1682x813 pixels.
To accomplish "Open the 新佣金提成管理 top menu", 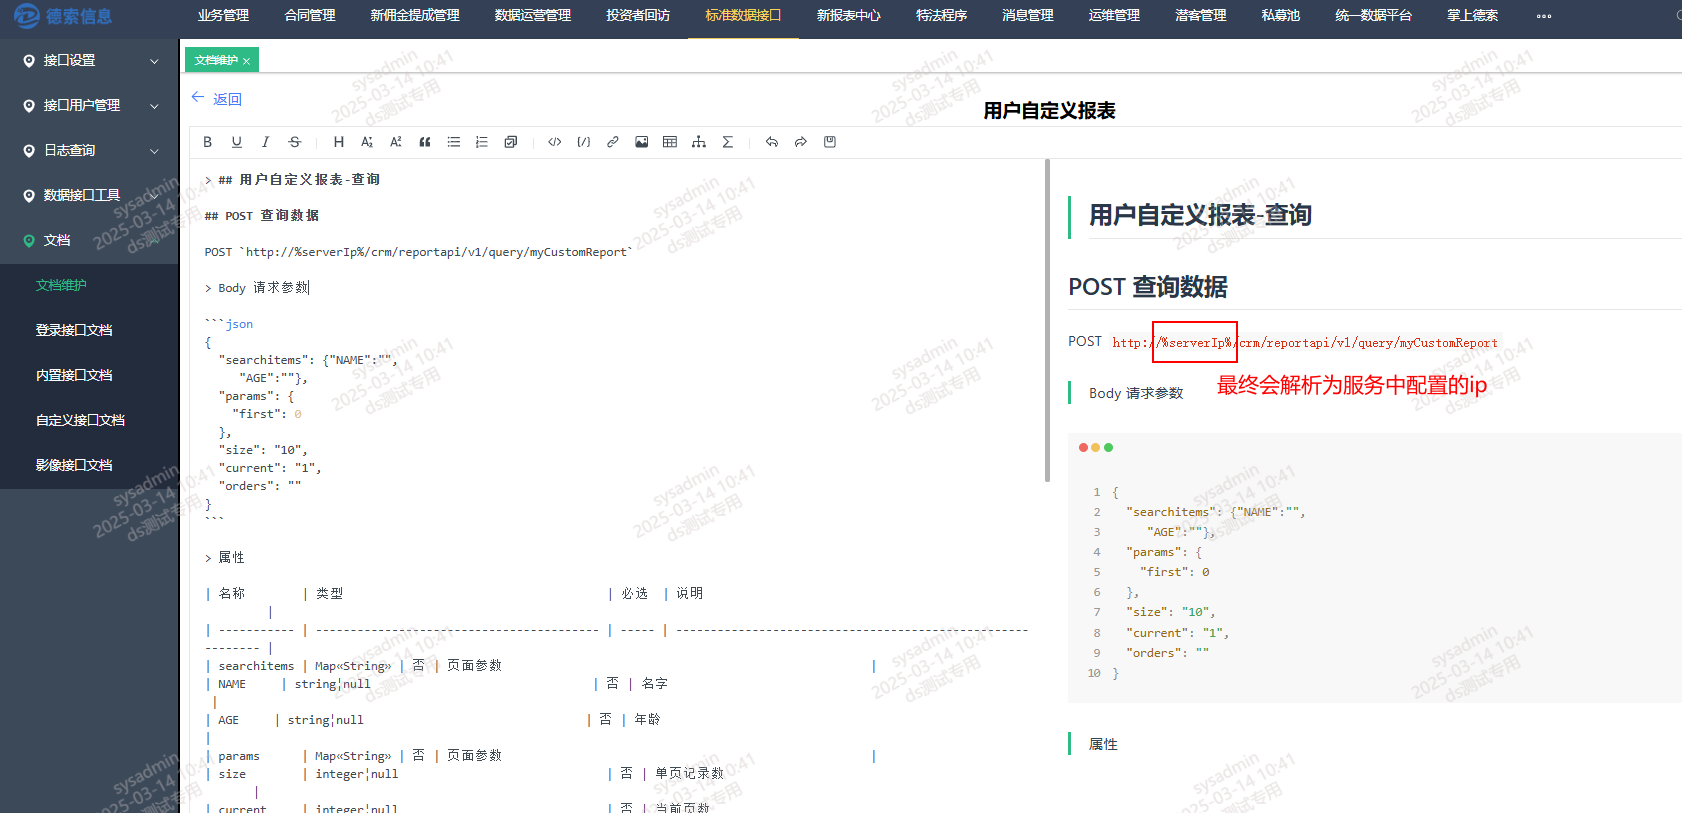I will pyautogui.click(x=415, y=16).
